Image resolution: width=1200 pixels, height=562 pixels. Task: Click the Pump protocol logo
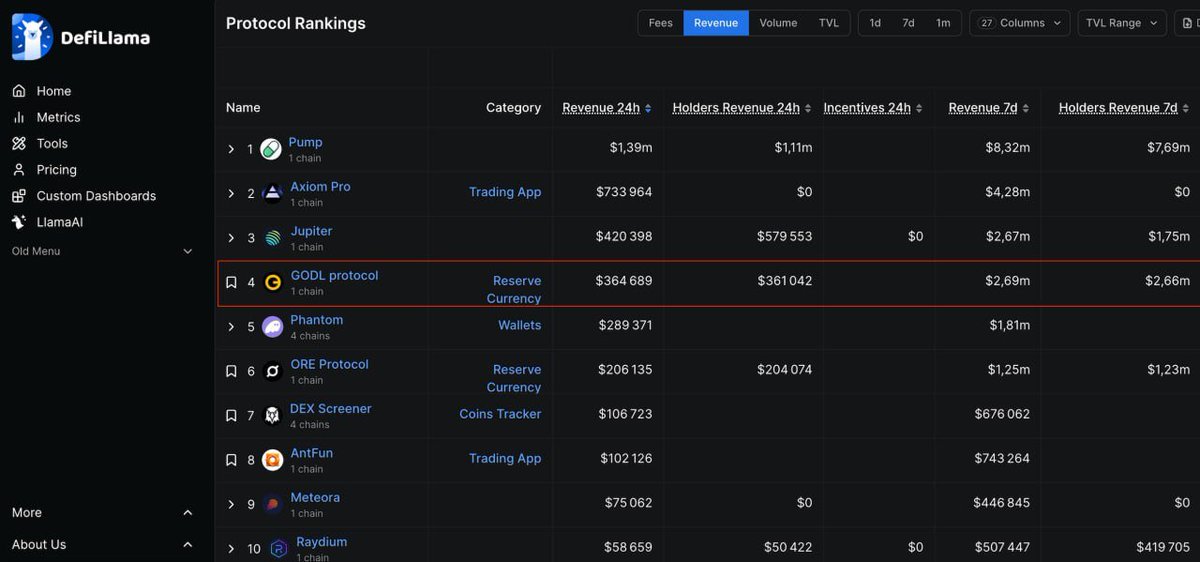271,149
